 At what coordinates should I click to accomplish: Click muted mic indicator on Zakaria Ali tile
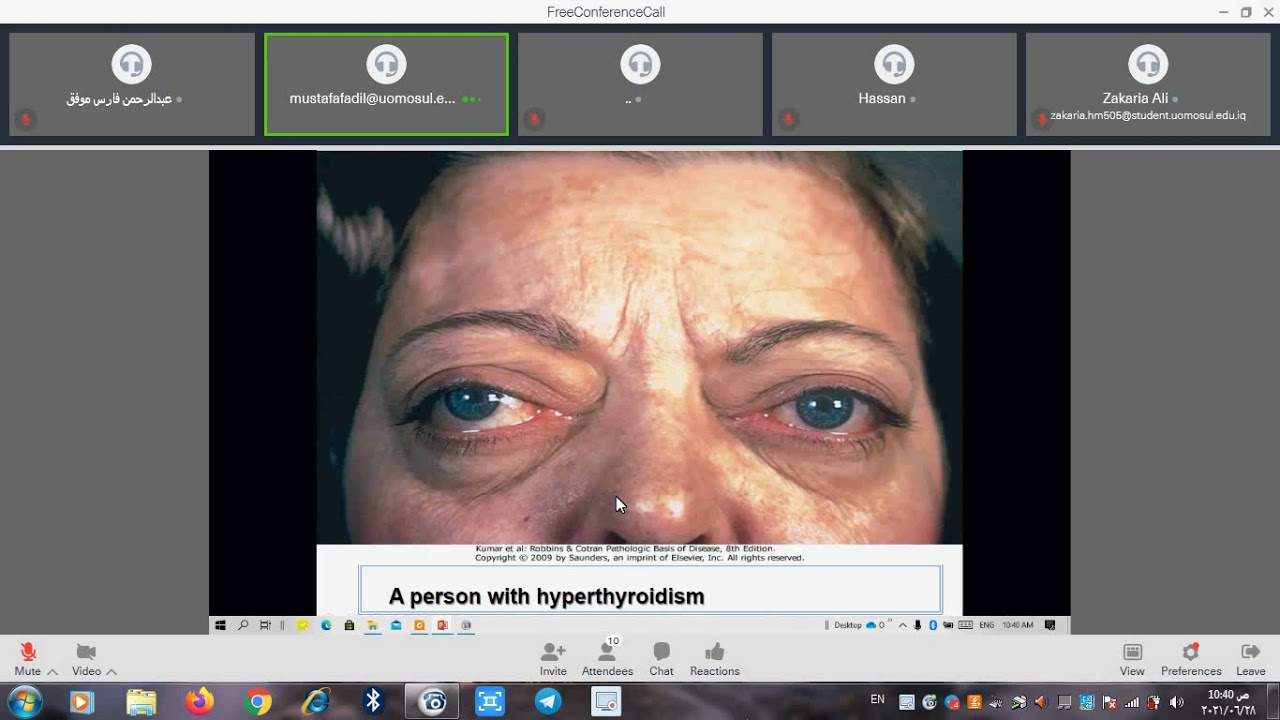point(1041,120)
